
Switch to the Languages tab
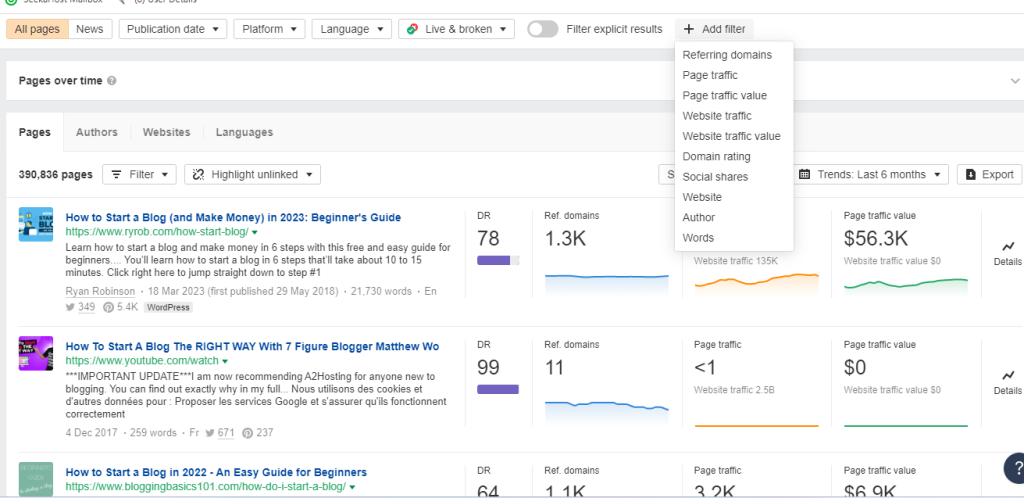coord(244,132)
